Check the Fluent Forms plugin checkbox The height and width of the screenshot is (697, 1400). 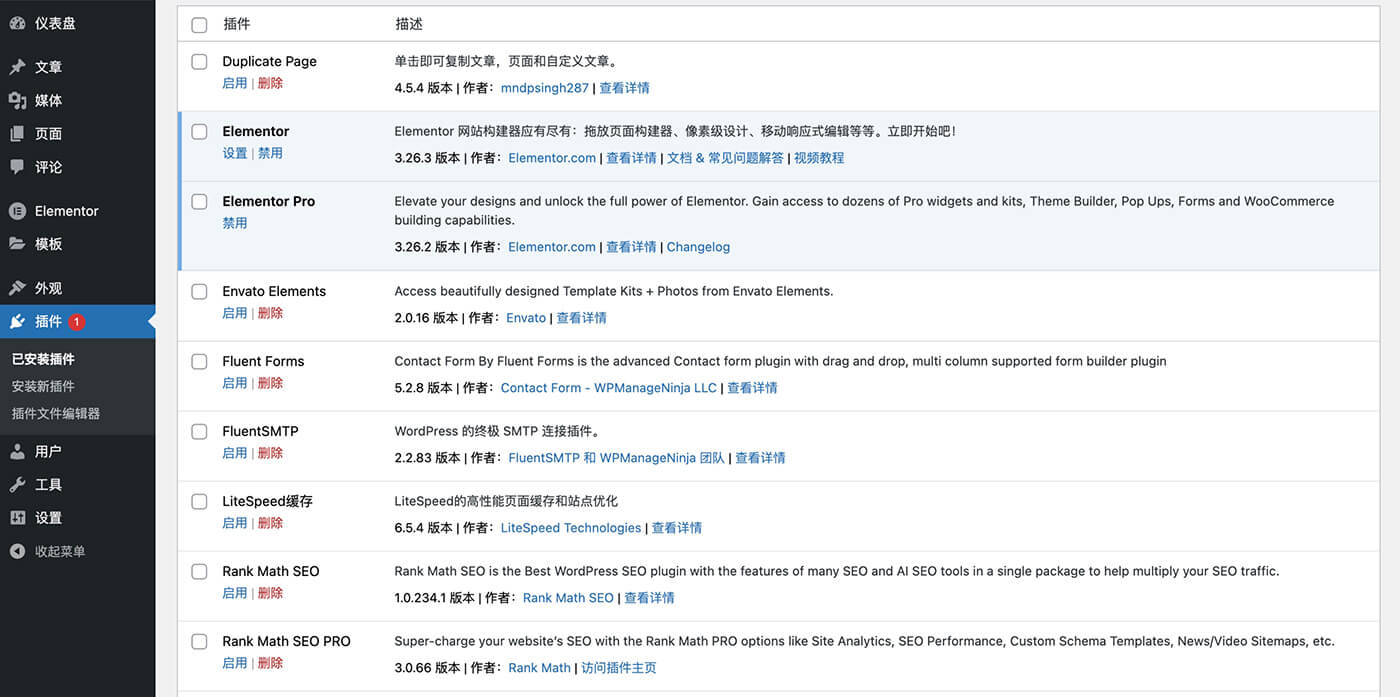click(199, 362)
